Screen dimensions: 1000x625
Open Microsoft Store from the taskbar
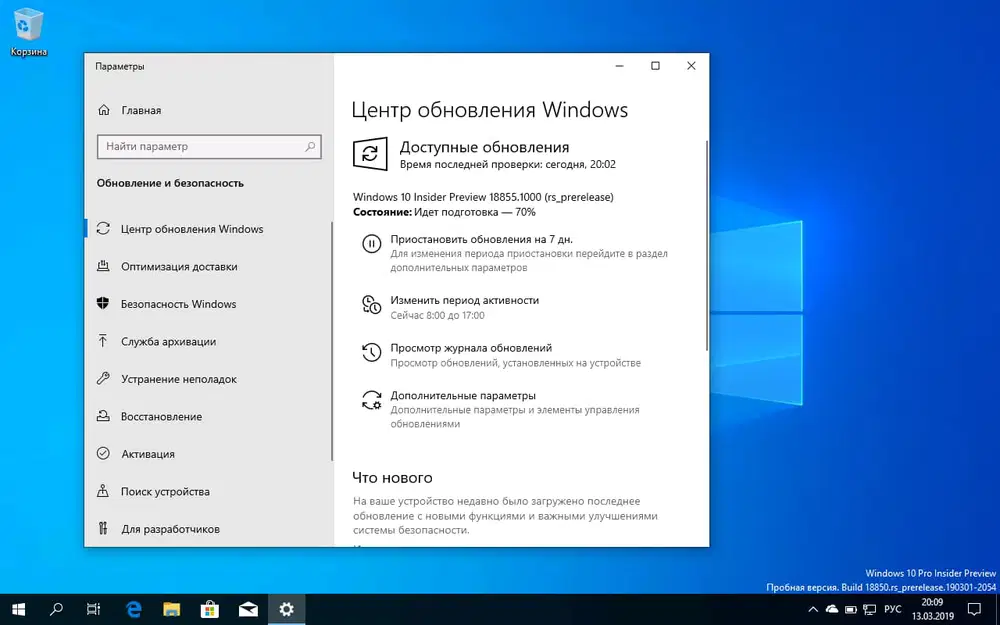point(210,609)
